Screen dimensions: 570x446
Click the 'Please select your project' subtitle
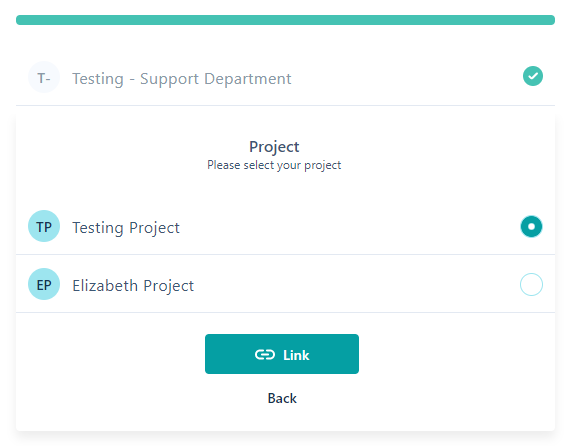click(x=274, y=165)
